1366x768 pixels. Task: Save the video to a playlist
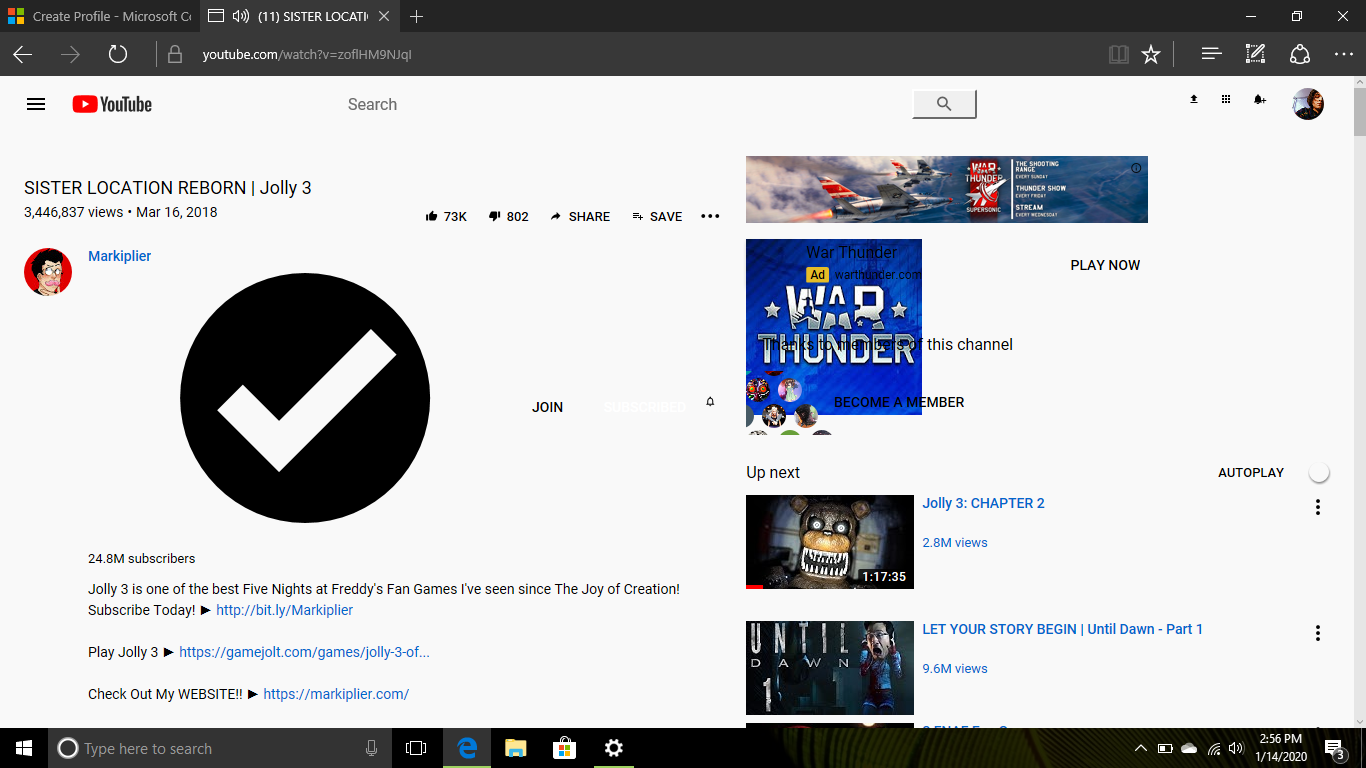pos(657,216)
